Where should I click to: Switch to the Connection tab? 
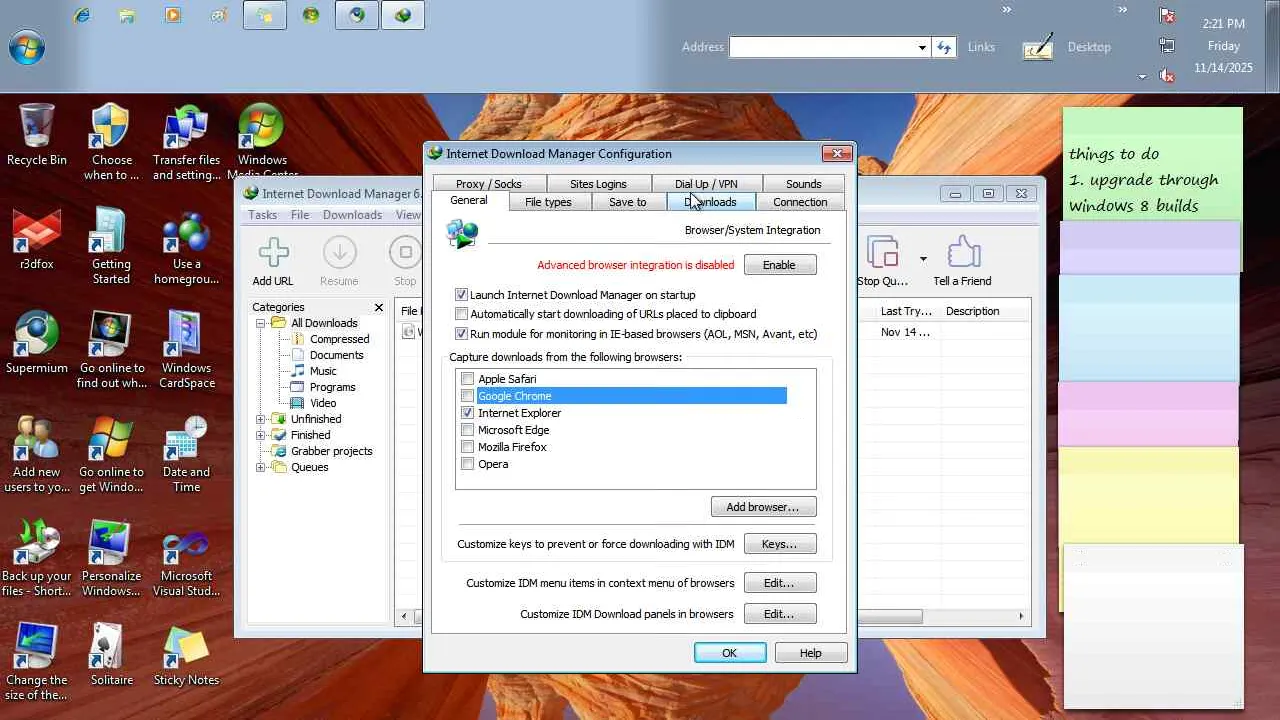800,202
